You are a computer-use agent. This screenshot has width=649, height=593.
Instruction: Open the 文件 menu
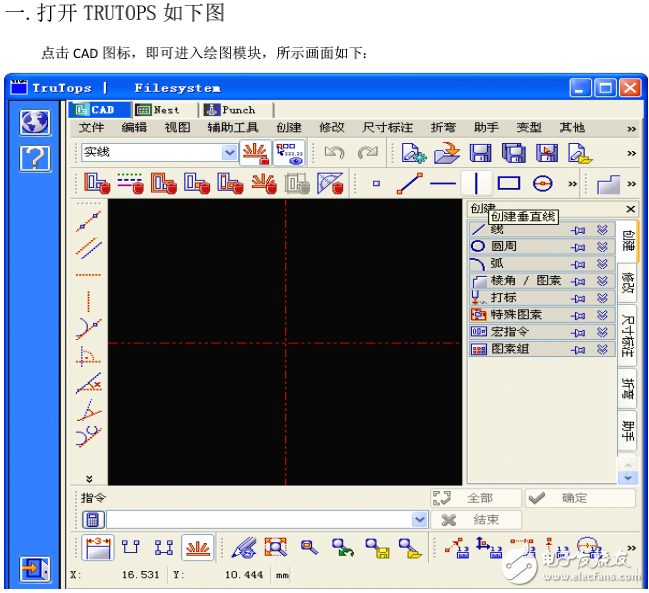coord(91,127)
